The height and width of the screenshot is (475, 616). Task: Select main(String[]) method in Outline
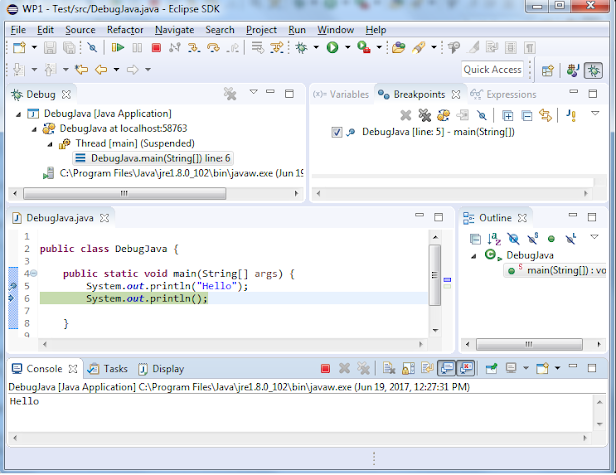click(556, 271)
